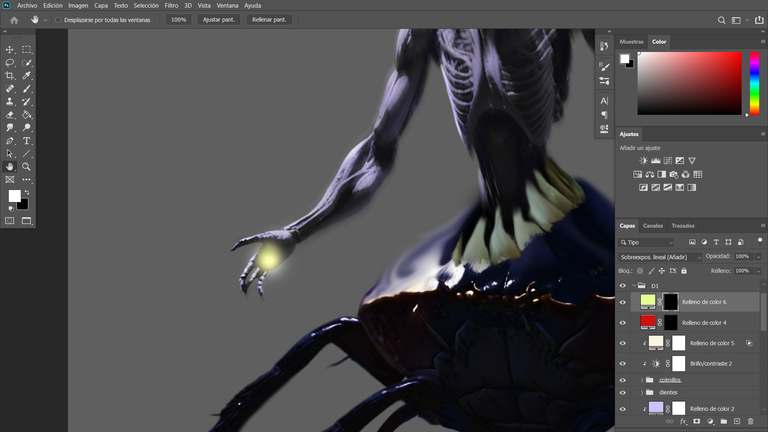
Task: Open the Capas panel options menu
Action: click(763, 225)
